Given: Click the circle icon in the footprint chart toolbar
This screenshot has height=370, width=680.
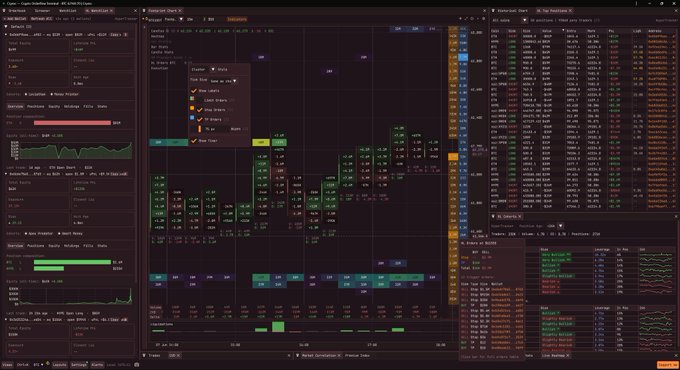Looking at the screenshot, I should (x=472, y=19).
